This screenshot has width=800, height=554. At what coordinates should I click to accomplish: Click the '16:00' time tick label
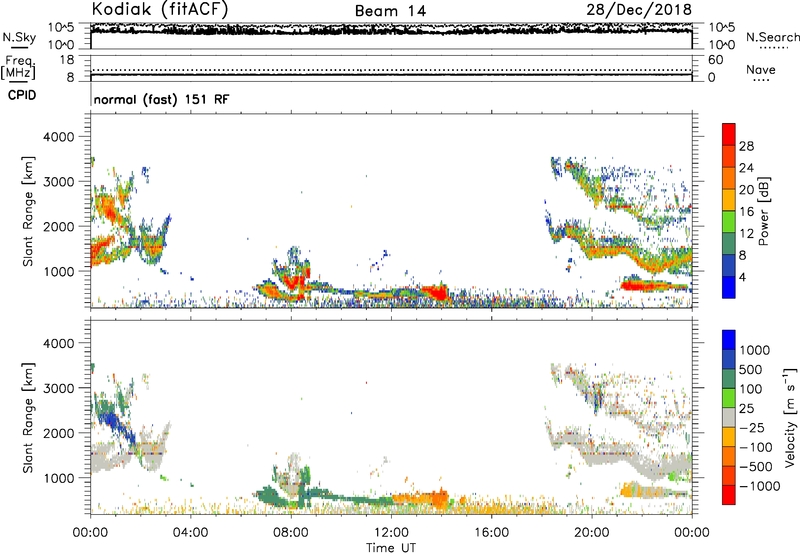pos(491,533)
